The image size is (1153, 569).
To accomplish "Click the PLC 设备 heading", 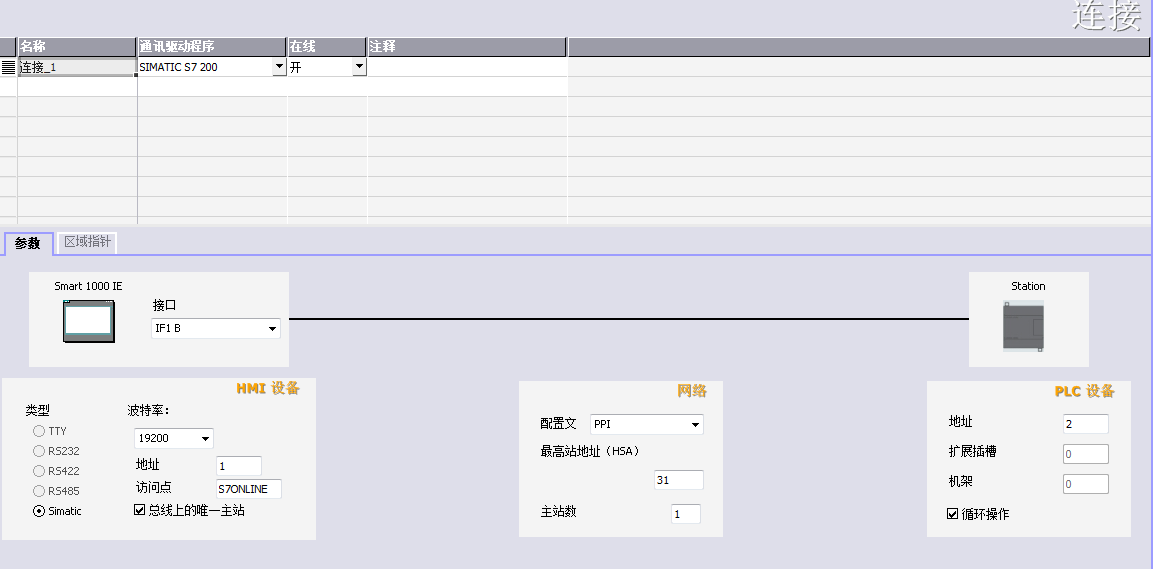I will [1085, 391].
